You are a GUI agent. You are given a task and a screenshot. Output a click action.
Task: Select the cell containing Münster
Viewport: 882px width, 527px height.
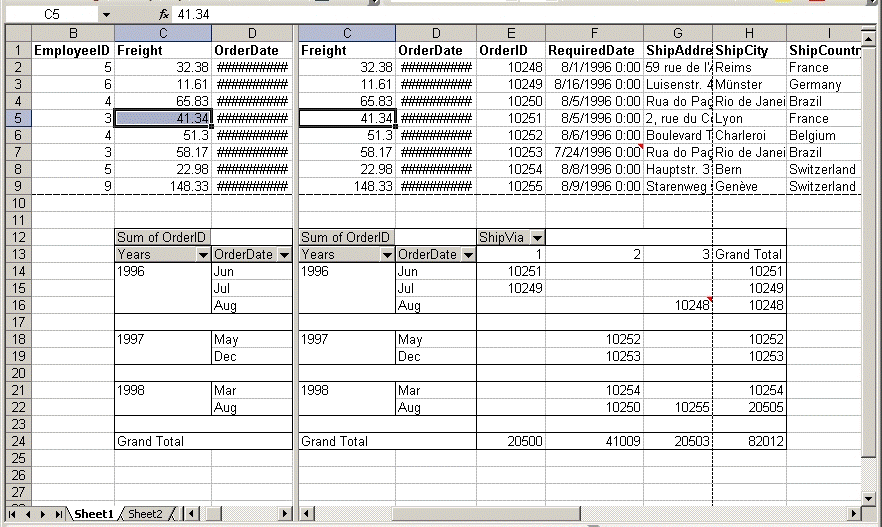[748, 85]
